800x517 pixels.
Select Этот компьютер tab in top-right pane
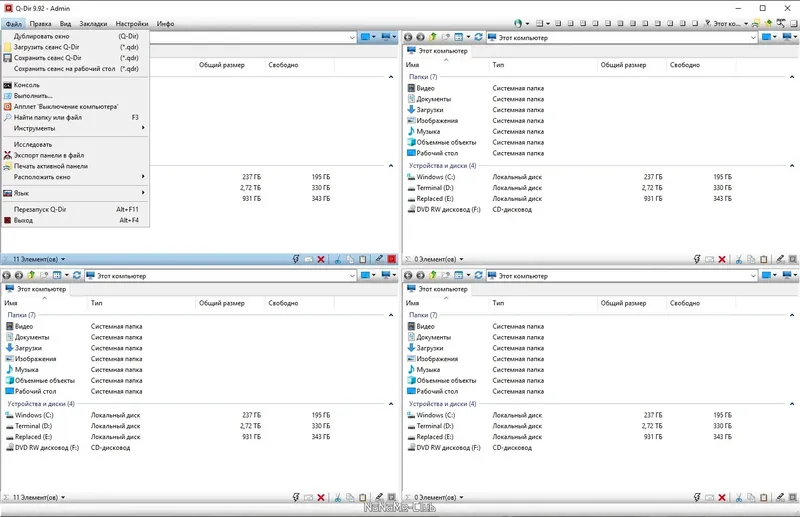point(437,51)
